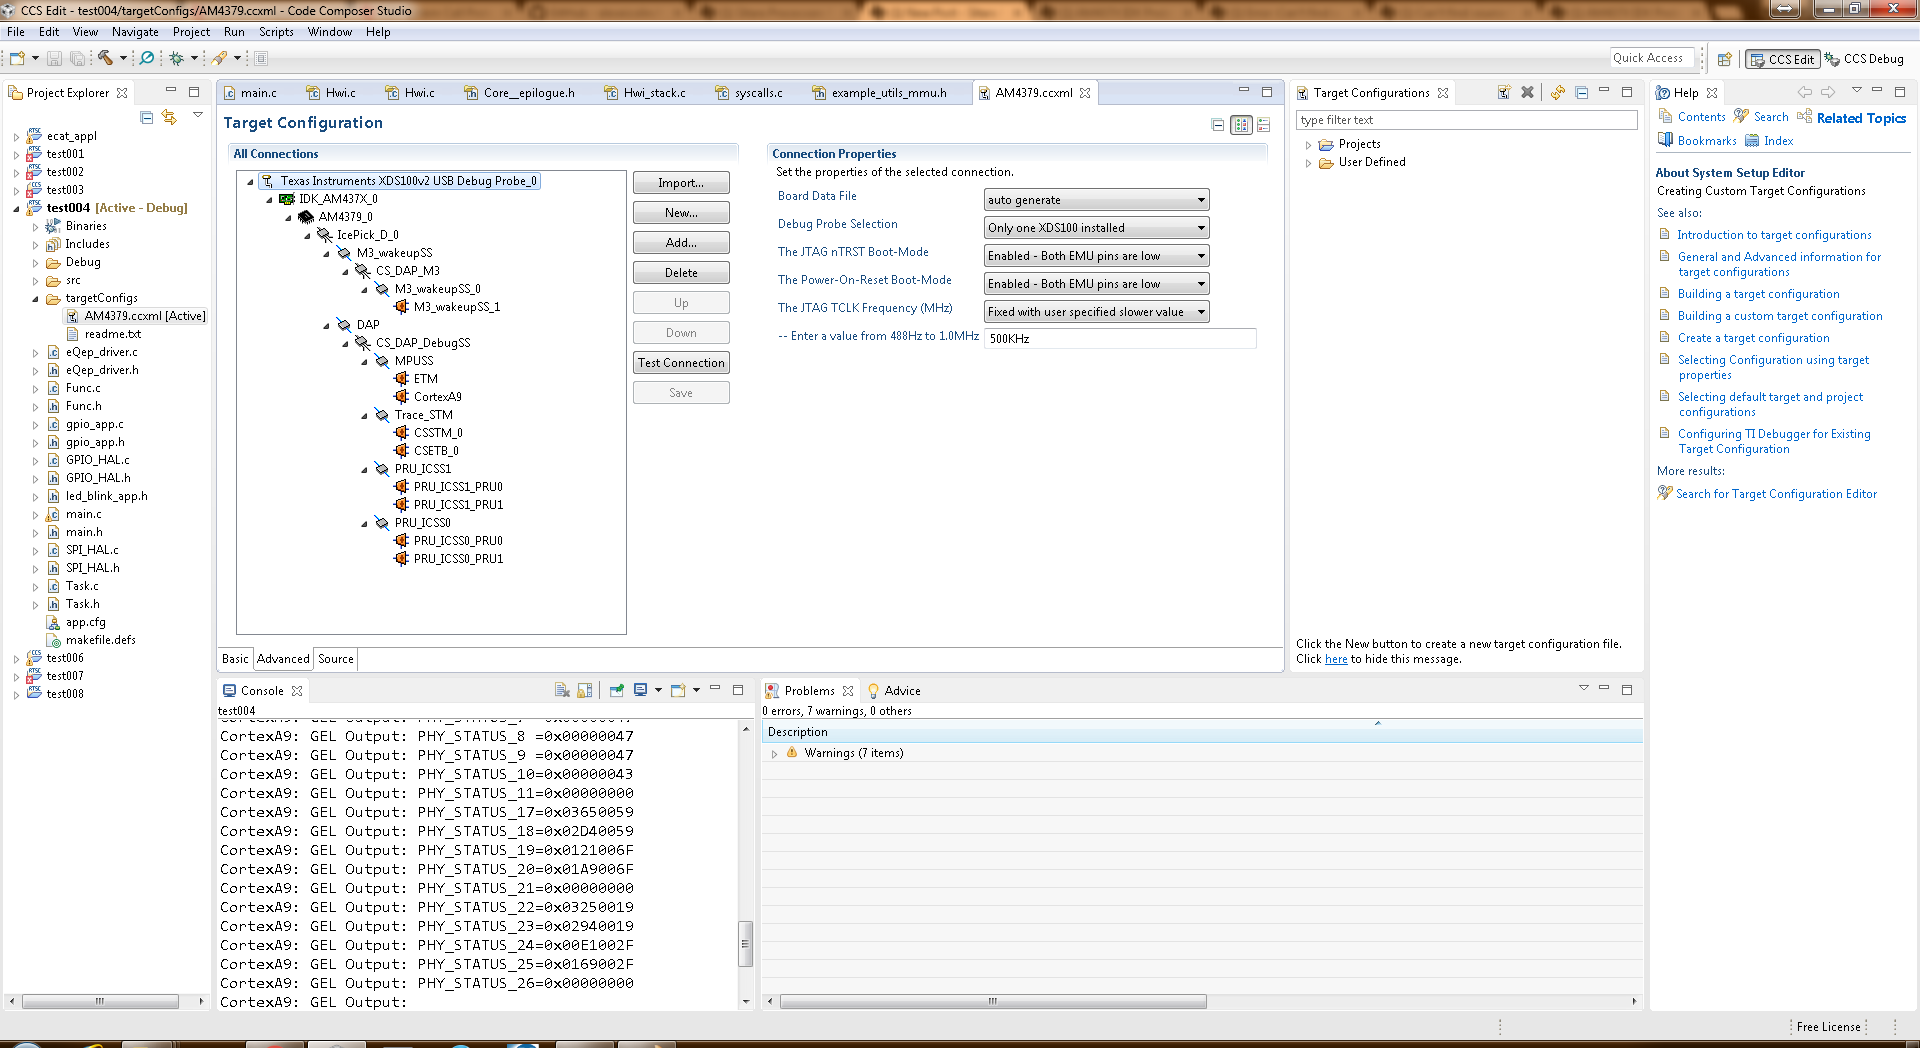1920x1048 pixels.
Task: Click the list layout icon in Target Configuration header
Action: (x=1264, y=125)
